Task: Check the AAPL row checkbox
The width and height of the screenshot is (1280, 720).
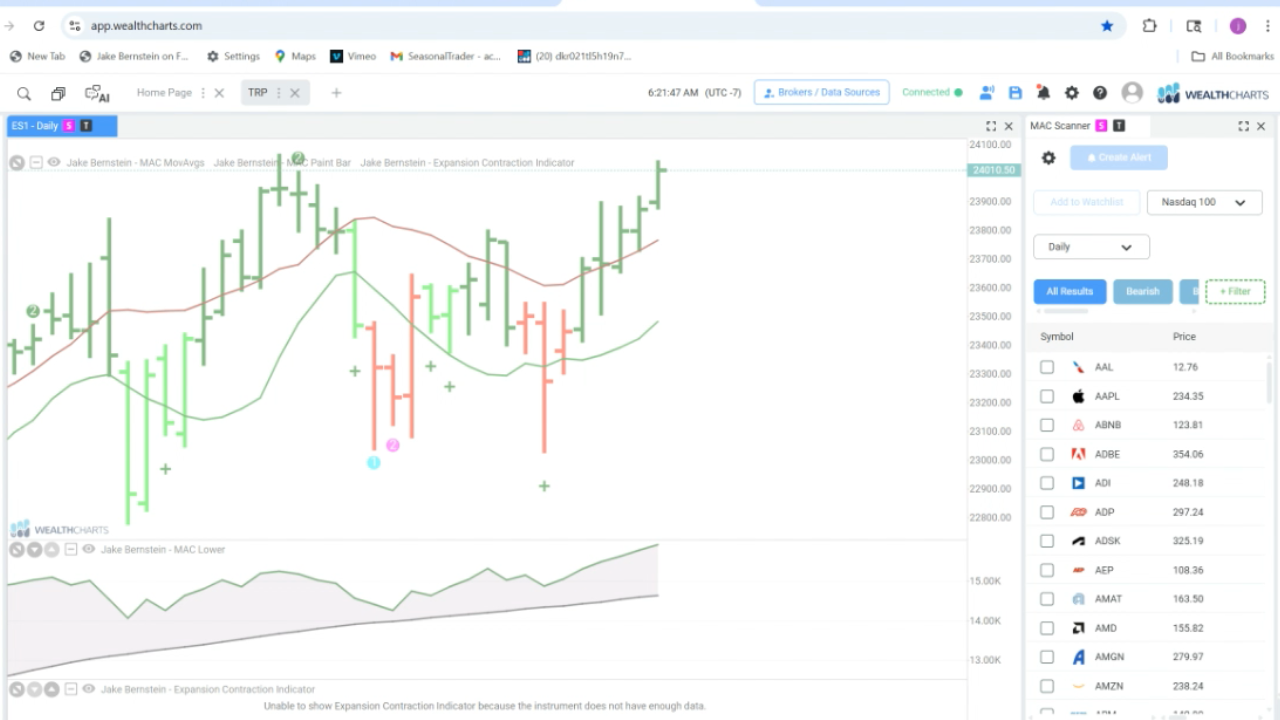Action: [1047, 396]
